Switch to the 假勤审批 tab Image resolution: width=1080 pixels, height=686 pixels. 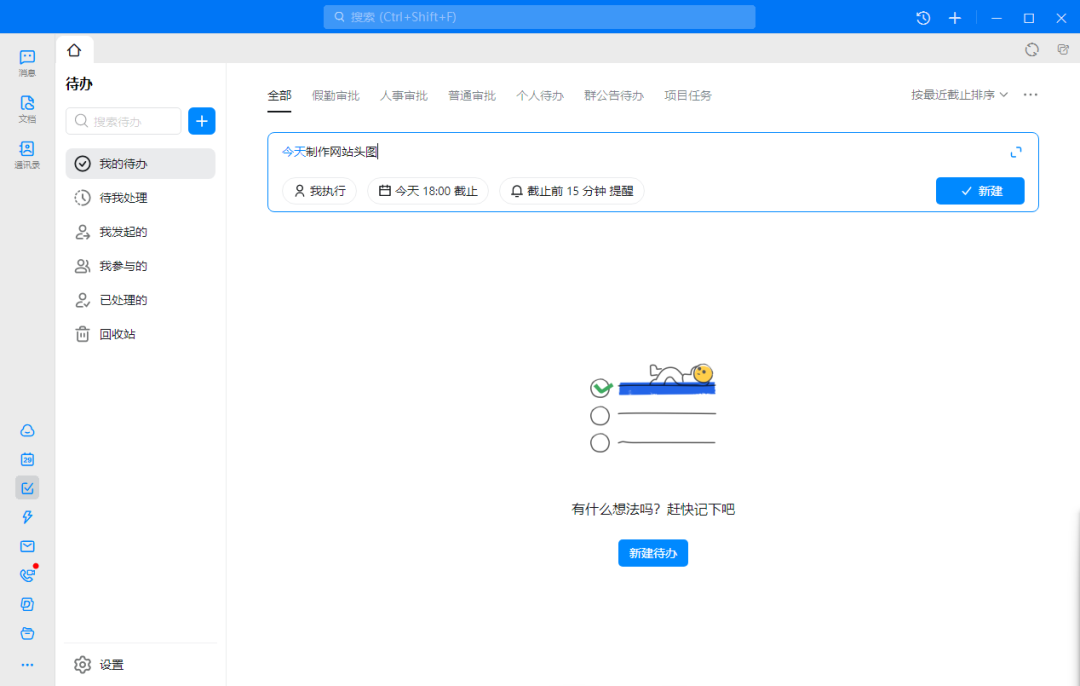pos(335,96)
